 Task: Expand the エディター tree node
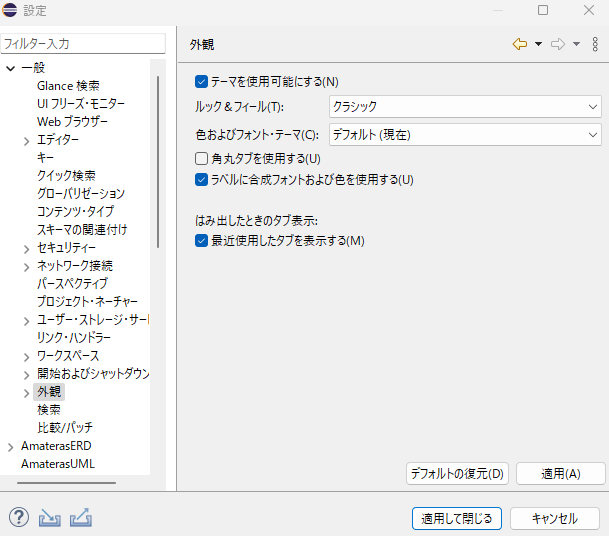(26, 141)
